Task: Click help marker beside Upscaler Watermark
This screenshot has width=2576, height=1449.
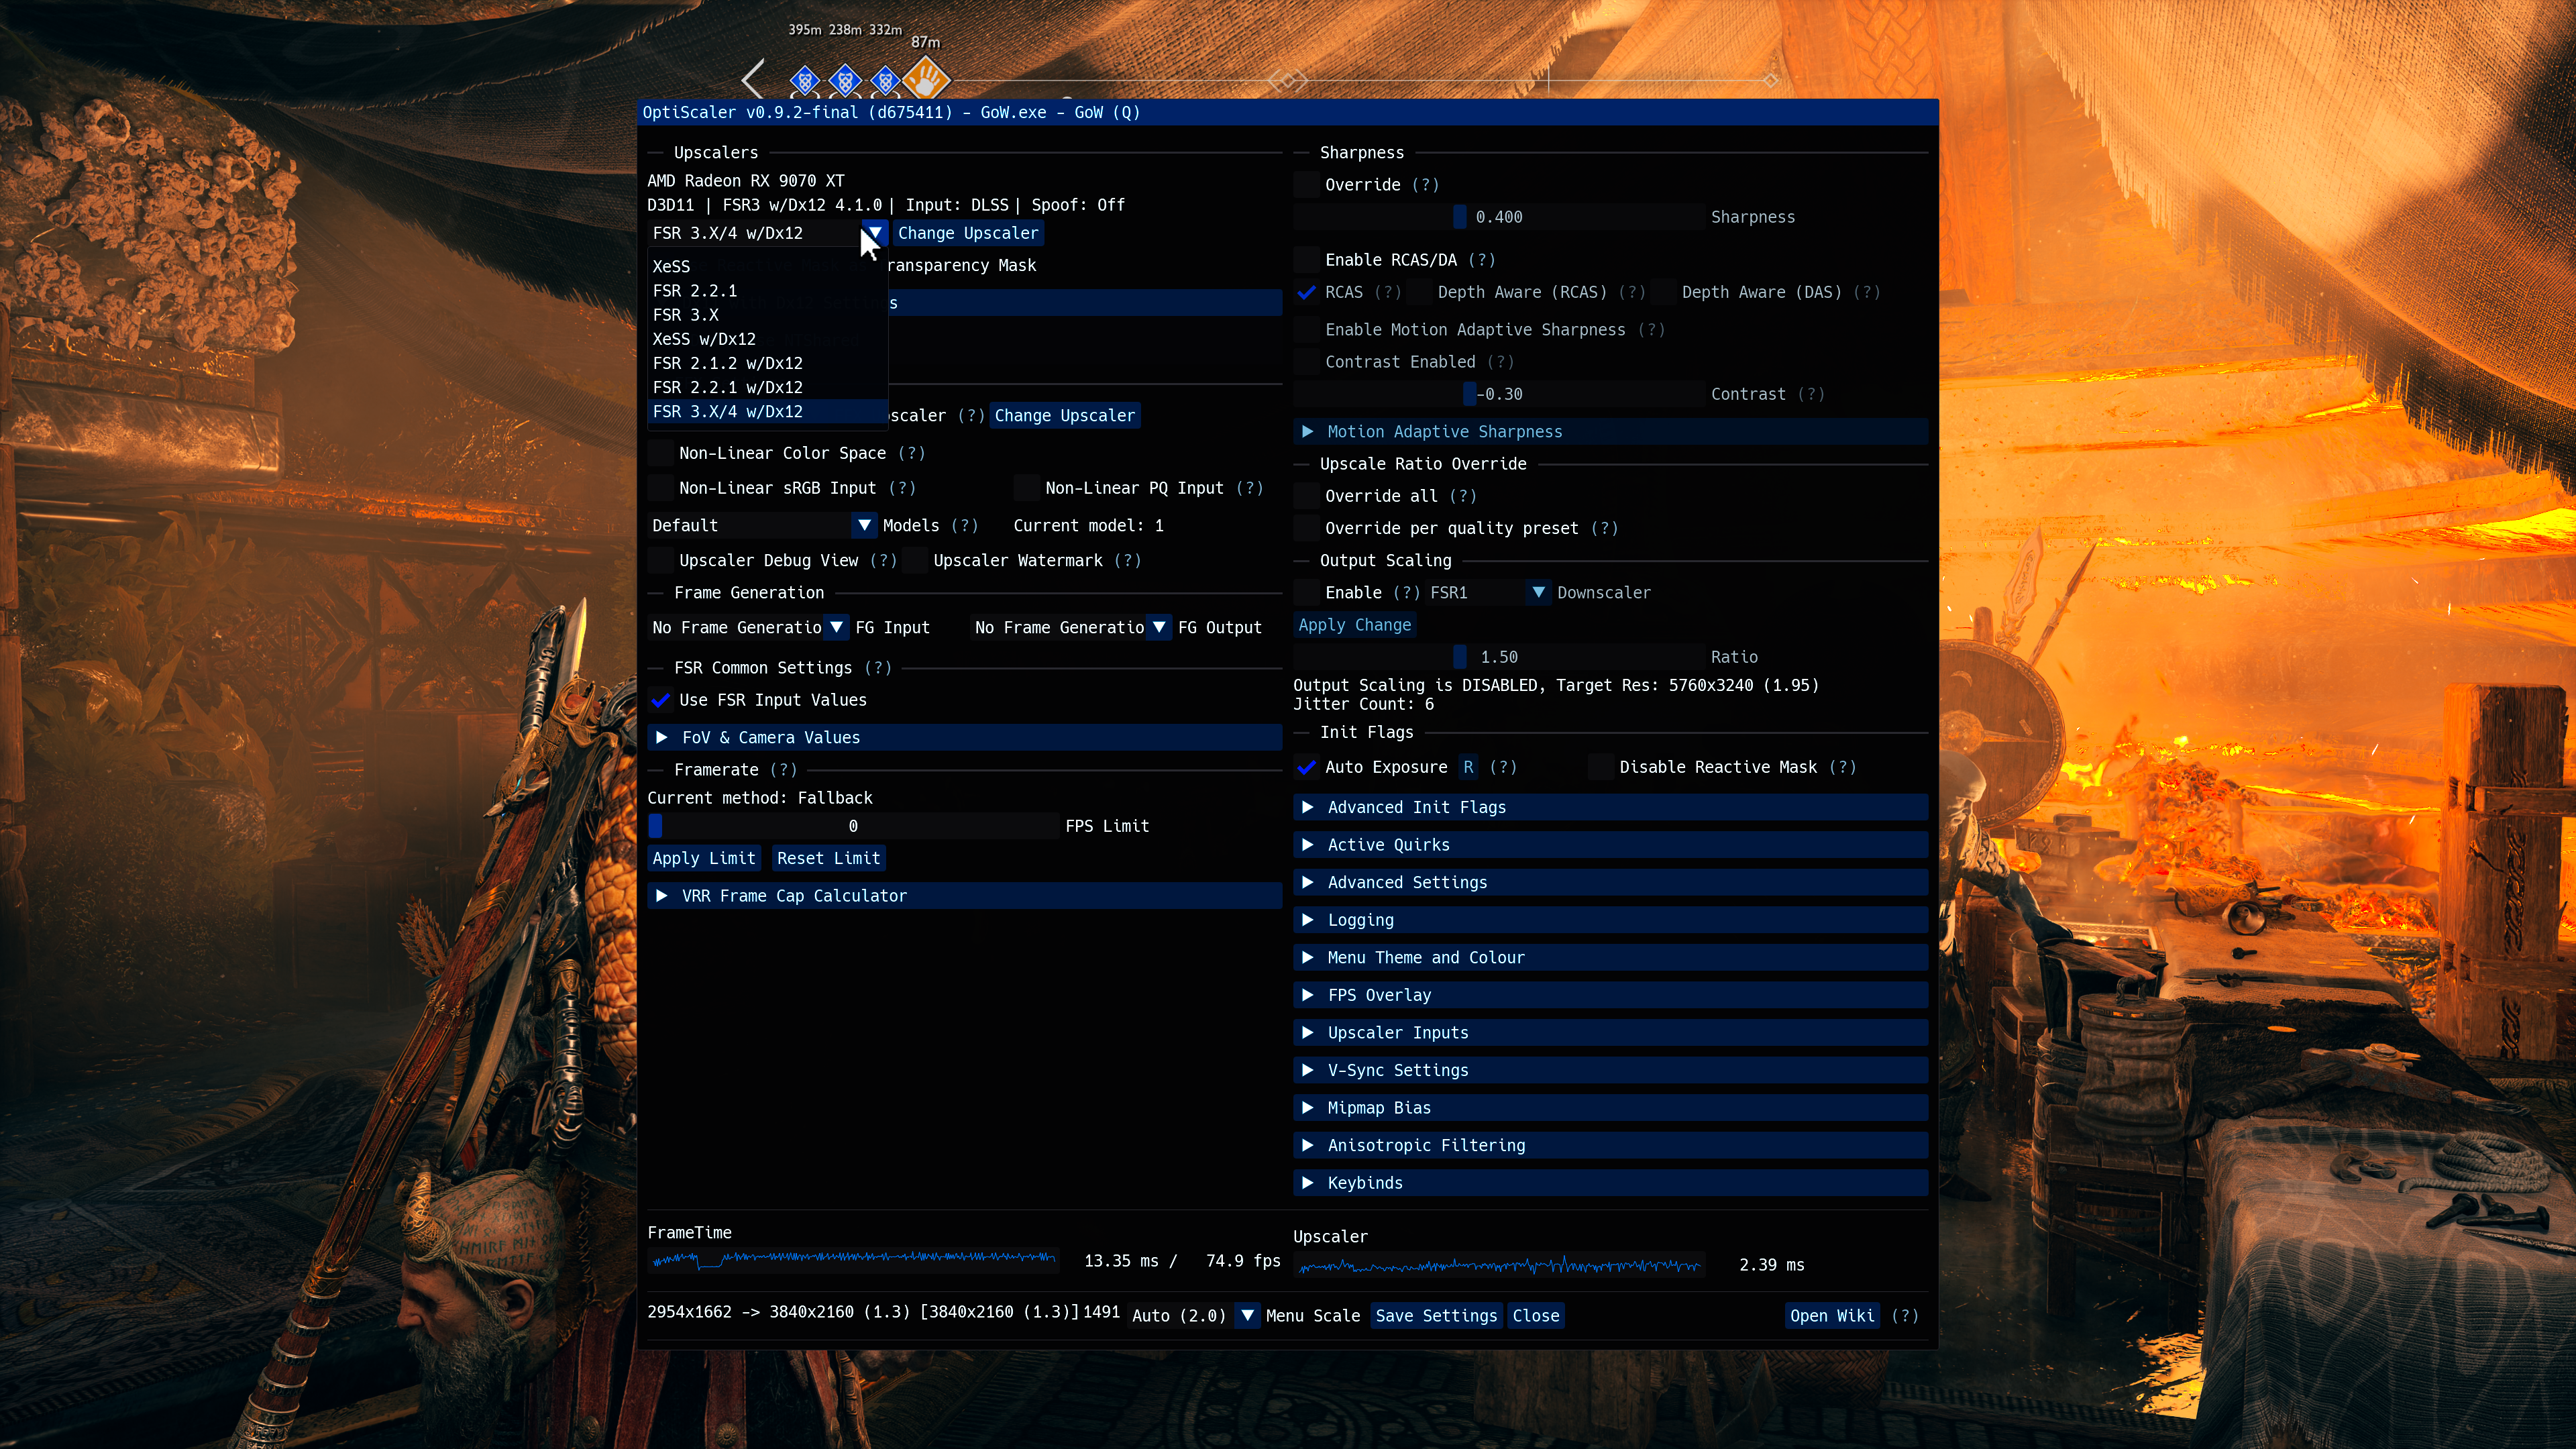Action: (1127, 561)
